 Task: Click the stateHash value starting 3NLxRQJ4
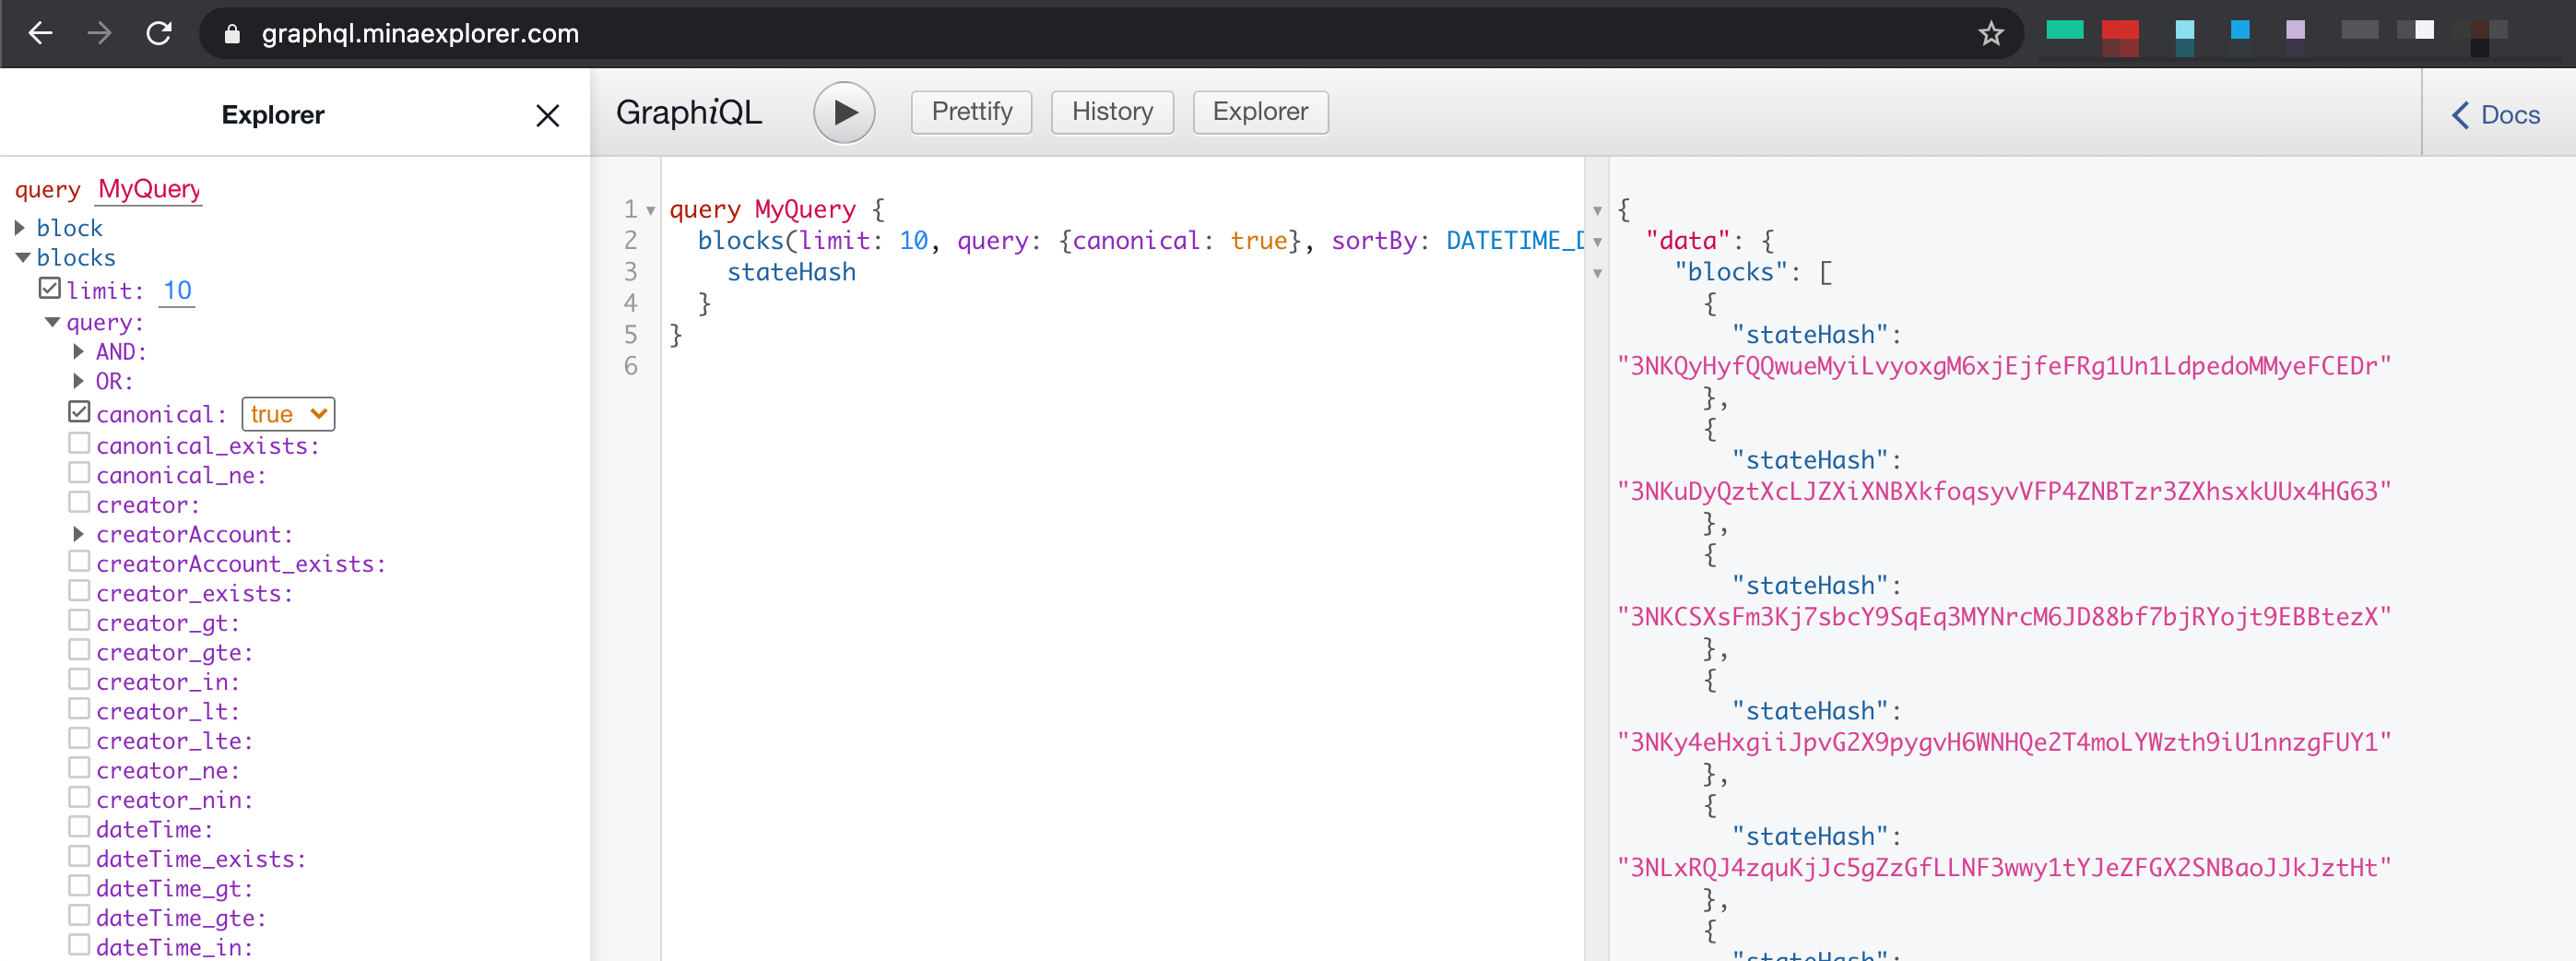click(x=2003, y=867)
